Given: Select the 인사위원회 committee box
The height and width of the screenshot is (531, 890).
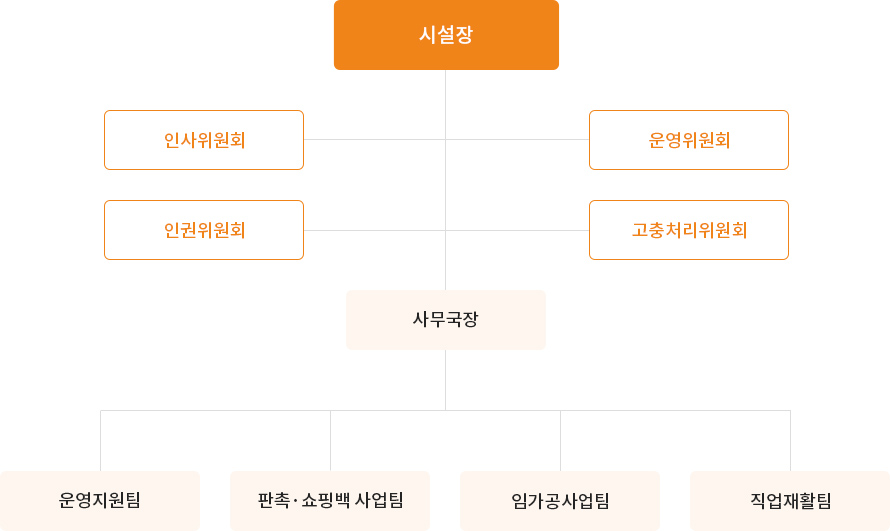Looking at the screenshot, I should coord(204,140).
